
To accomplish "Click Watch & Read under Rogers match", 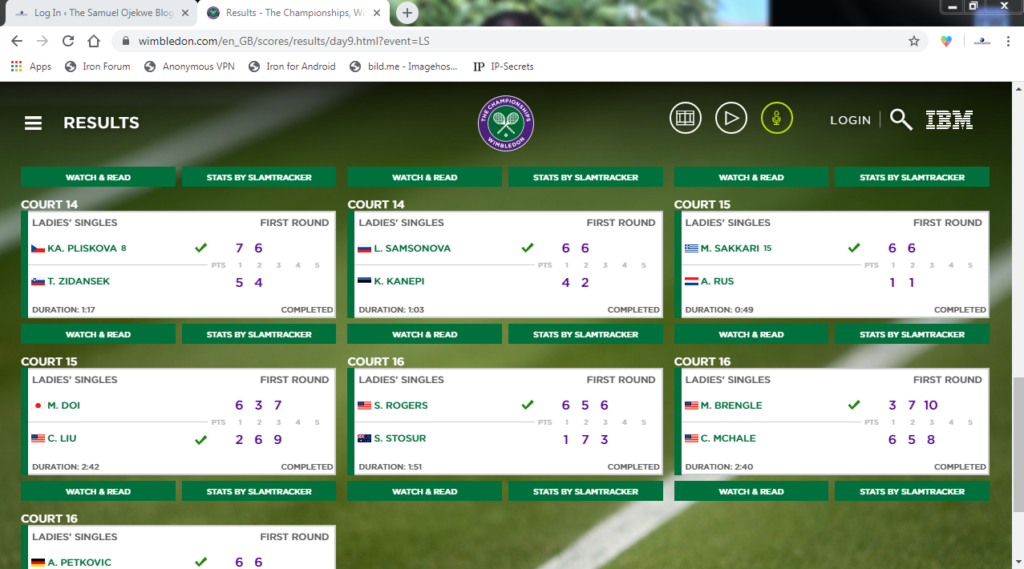I will [x=424, y=491].
